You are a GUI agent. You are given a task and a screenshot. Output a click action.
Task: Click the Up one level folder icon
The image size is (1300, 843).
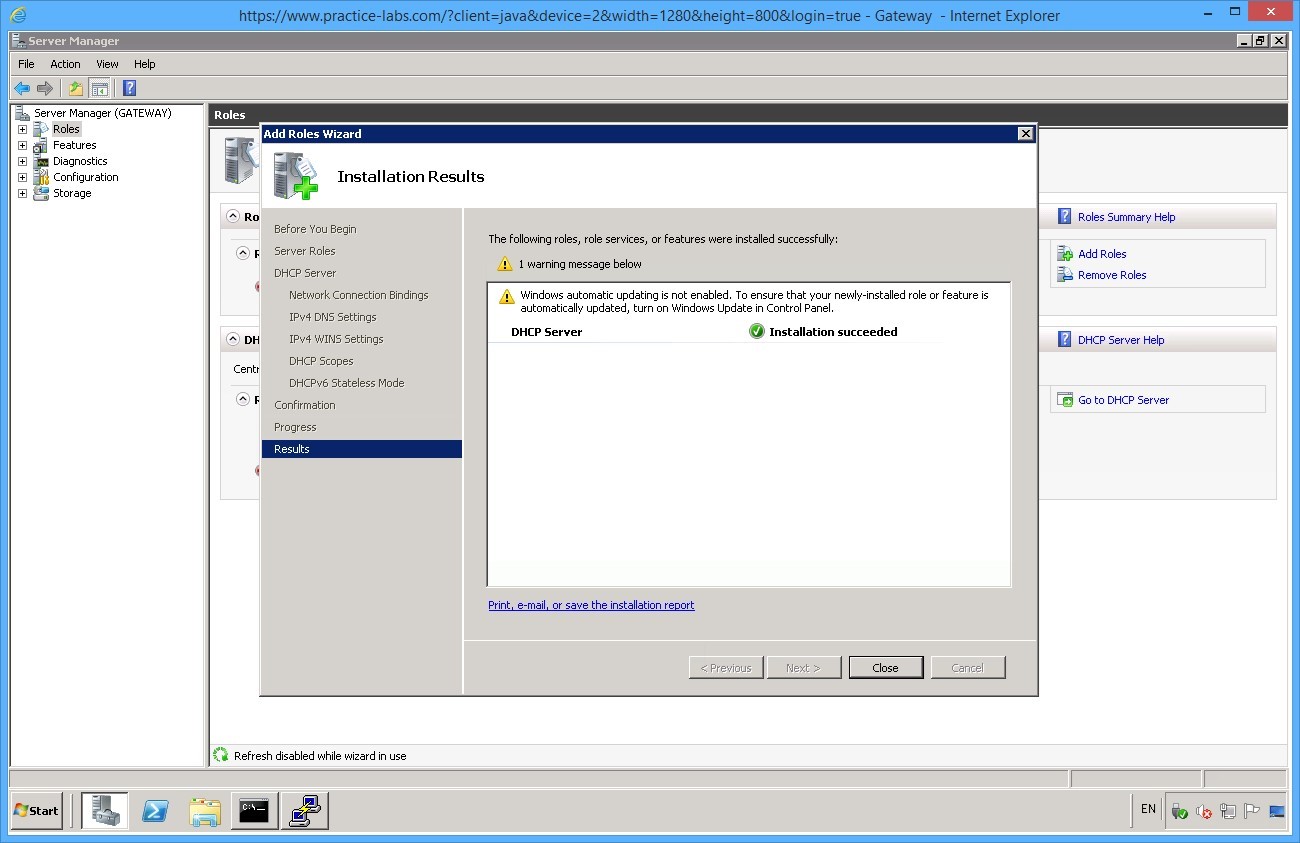pyautogui.click(x=76, y=88)
